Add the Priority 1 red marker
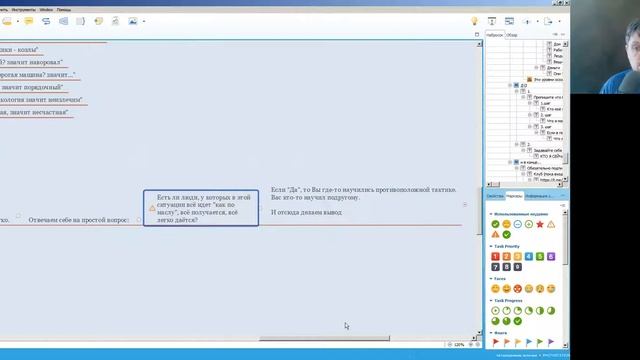This screenshot has width=640, height=360. pyautogui.click(x=495, y=256)
